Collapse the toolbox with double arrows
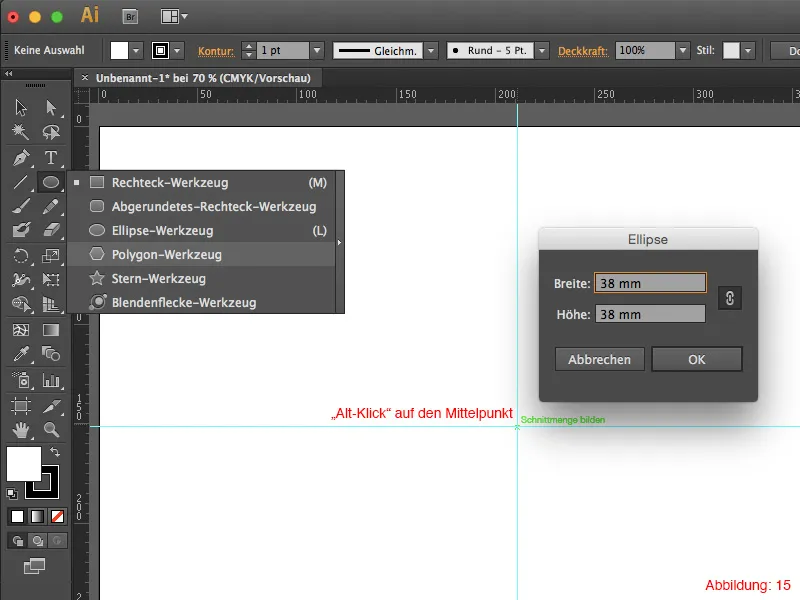 tap(9, 73)
